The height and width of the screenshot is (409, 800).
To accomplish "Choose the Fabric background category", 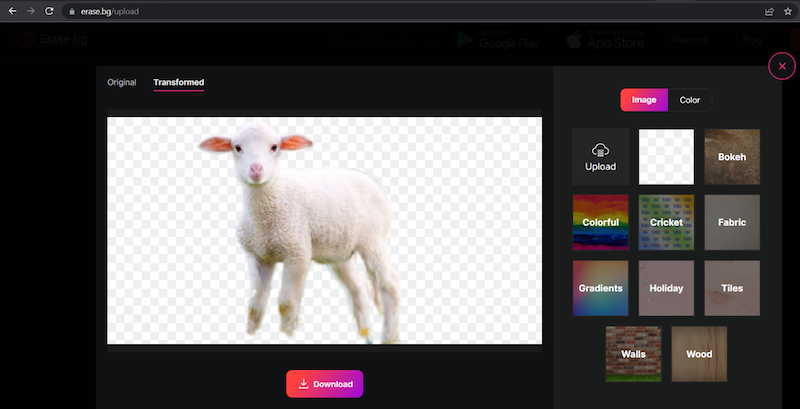I will point(732,222).
